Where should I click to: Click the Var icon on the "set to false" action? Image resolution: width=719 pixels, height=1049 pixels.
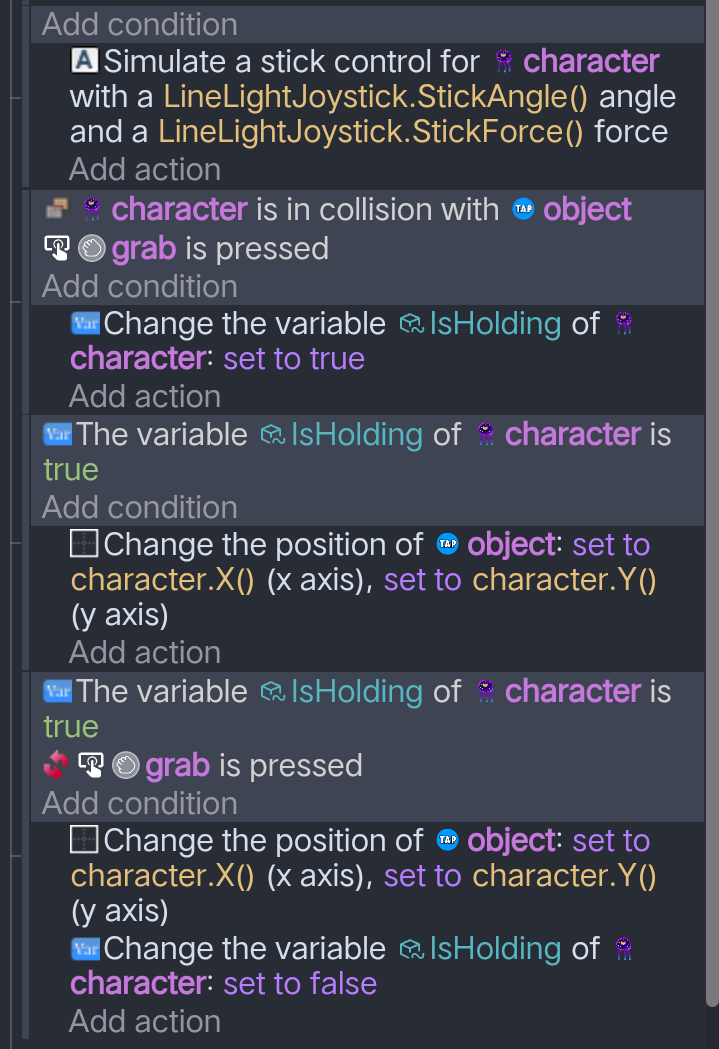pos(85,948)
